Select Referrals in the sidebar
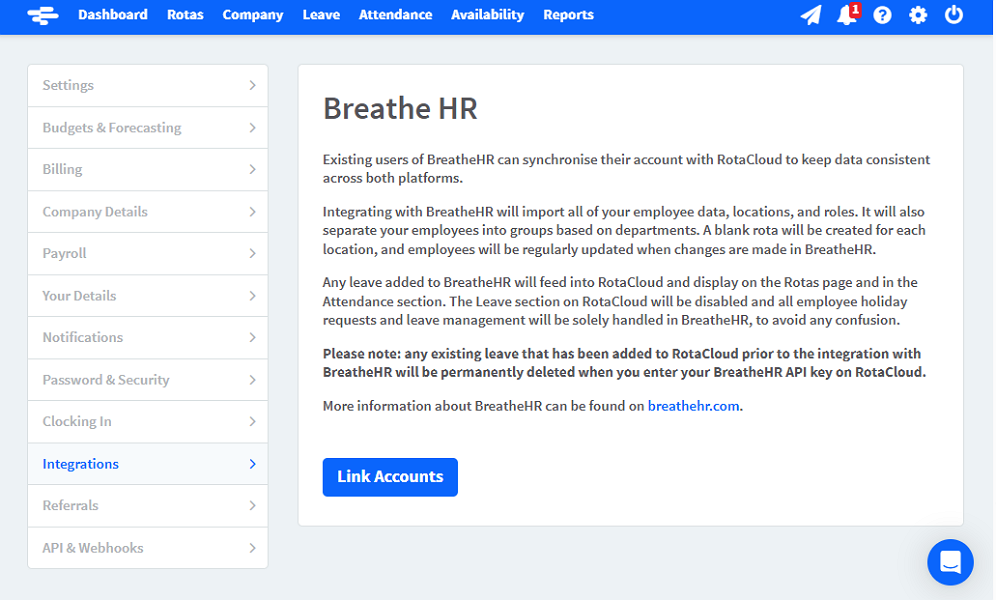 (148, 505)
